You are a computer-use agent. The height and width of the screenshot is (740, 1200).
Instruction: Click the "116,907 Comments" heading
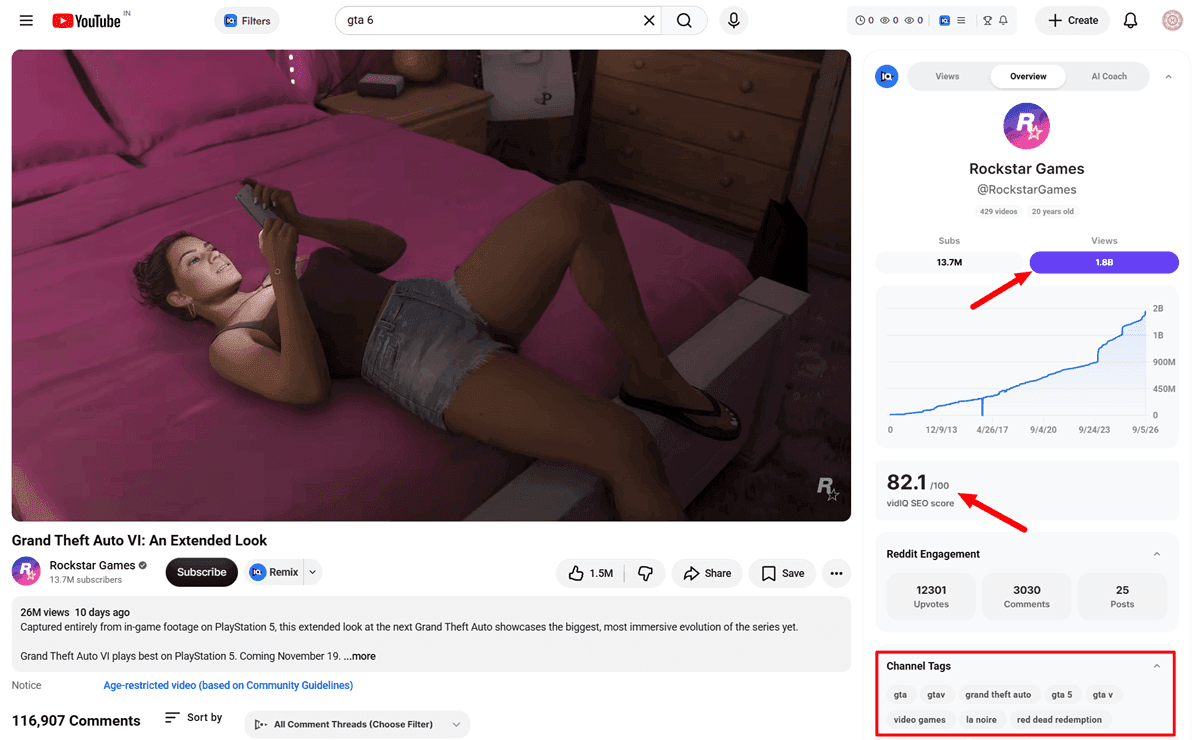pos(76,721)
